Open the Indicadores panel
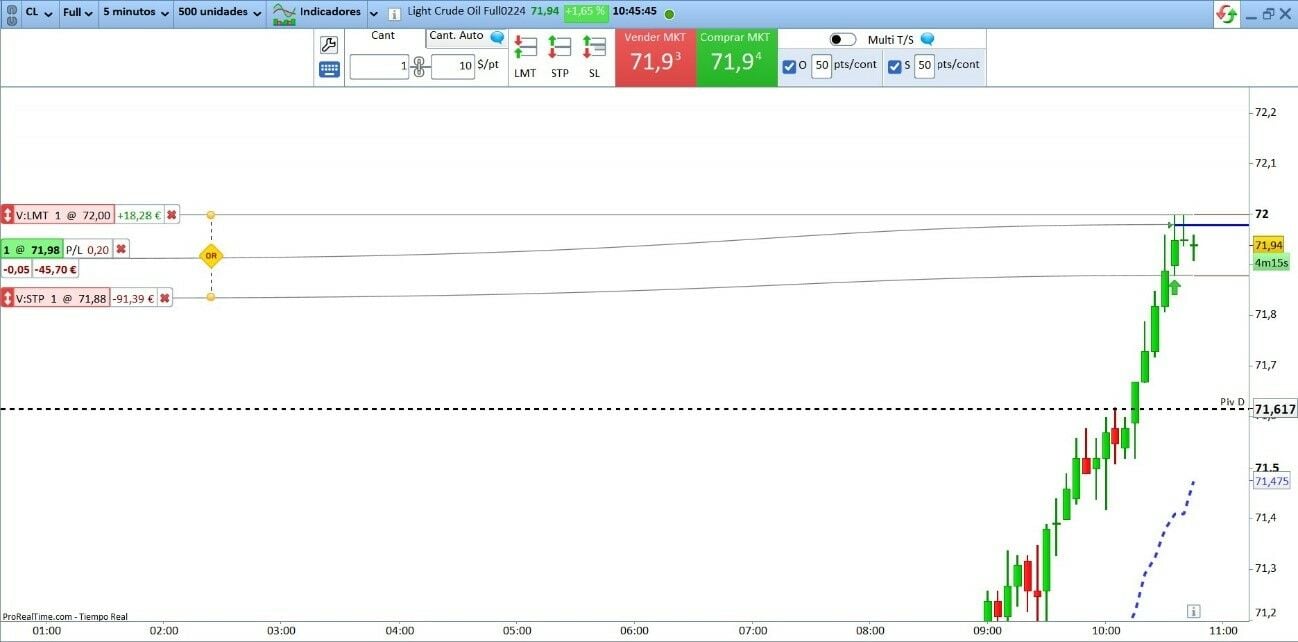1298x642 pixels. 317,13
